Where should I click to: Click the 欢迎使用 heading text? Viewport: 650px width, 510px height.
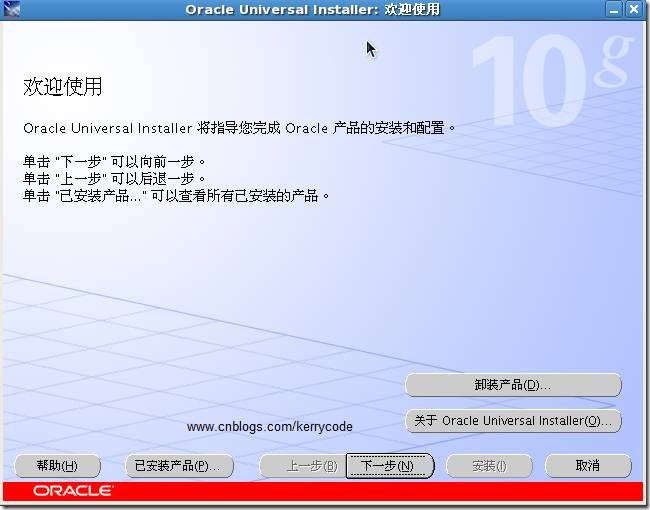click(x=63, y=87)
